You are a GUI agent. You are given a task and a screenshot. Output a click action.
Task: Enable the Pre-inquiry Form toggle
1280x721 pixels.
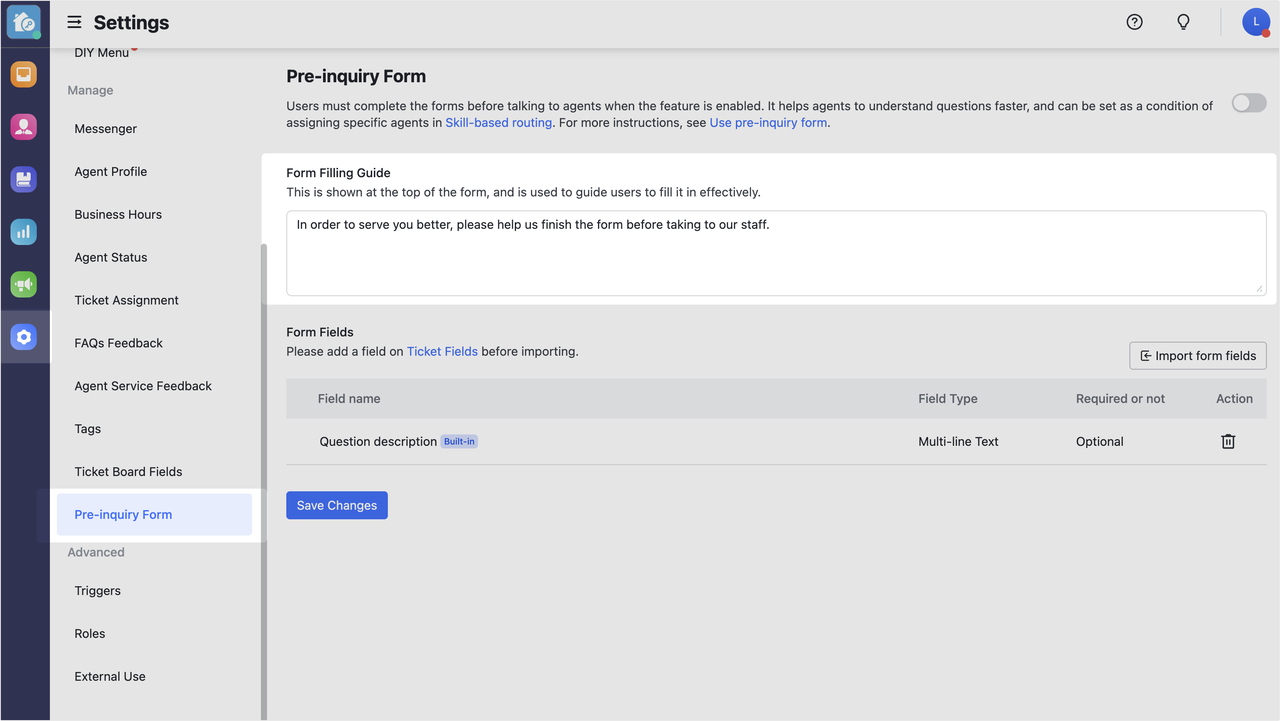tap(1249, 103)
